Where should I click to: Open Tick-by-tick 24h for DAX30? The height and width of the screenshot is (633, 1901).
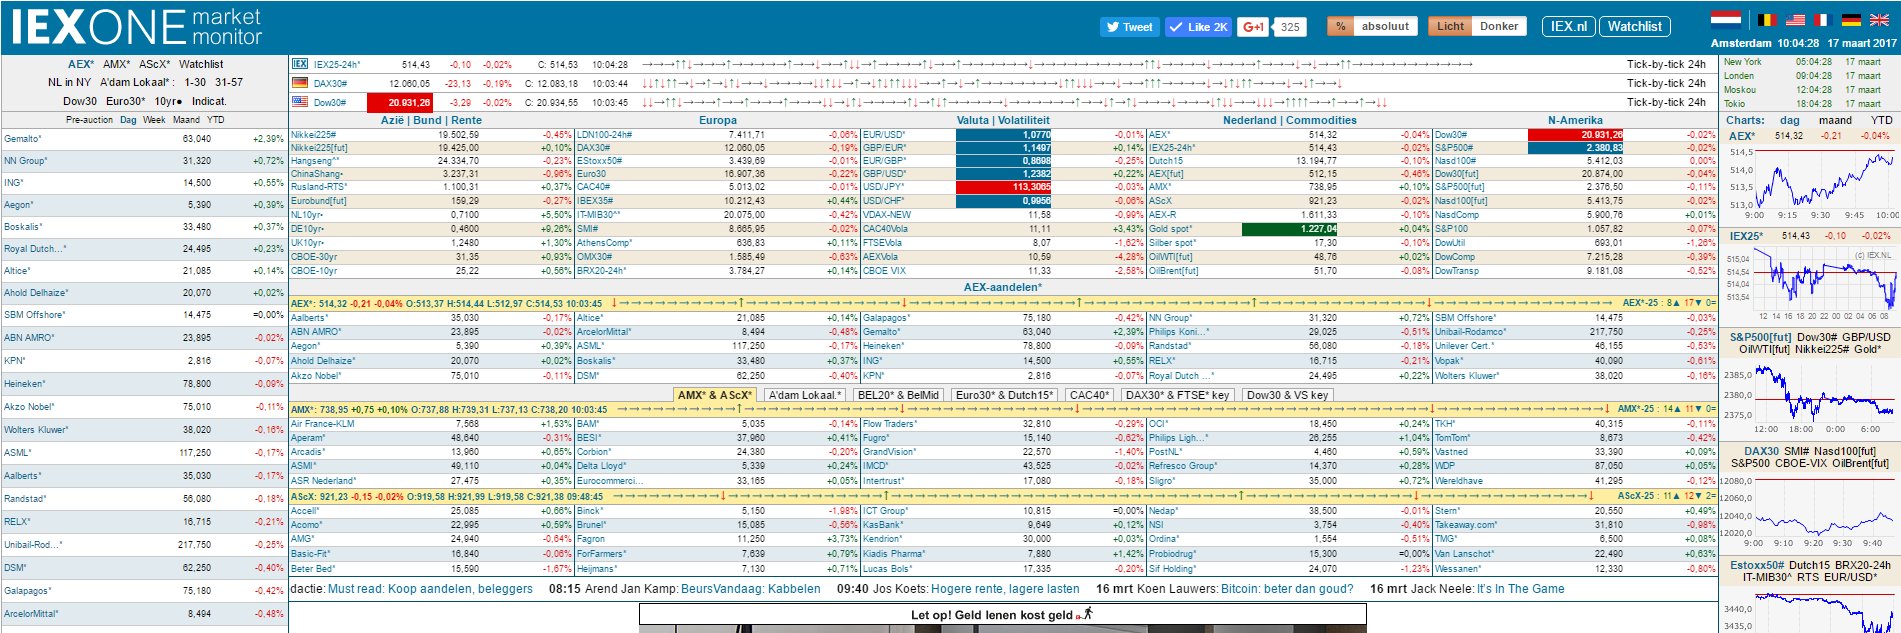point(1666,83)
